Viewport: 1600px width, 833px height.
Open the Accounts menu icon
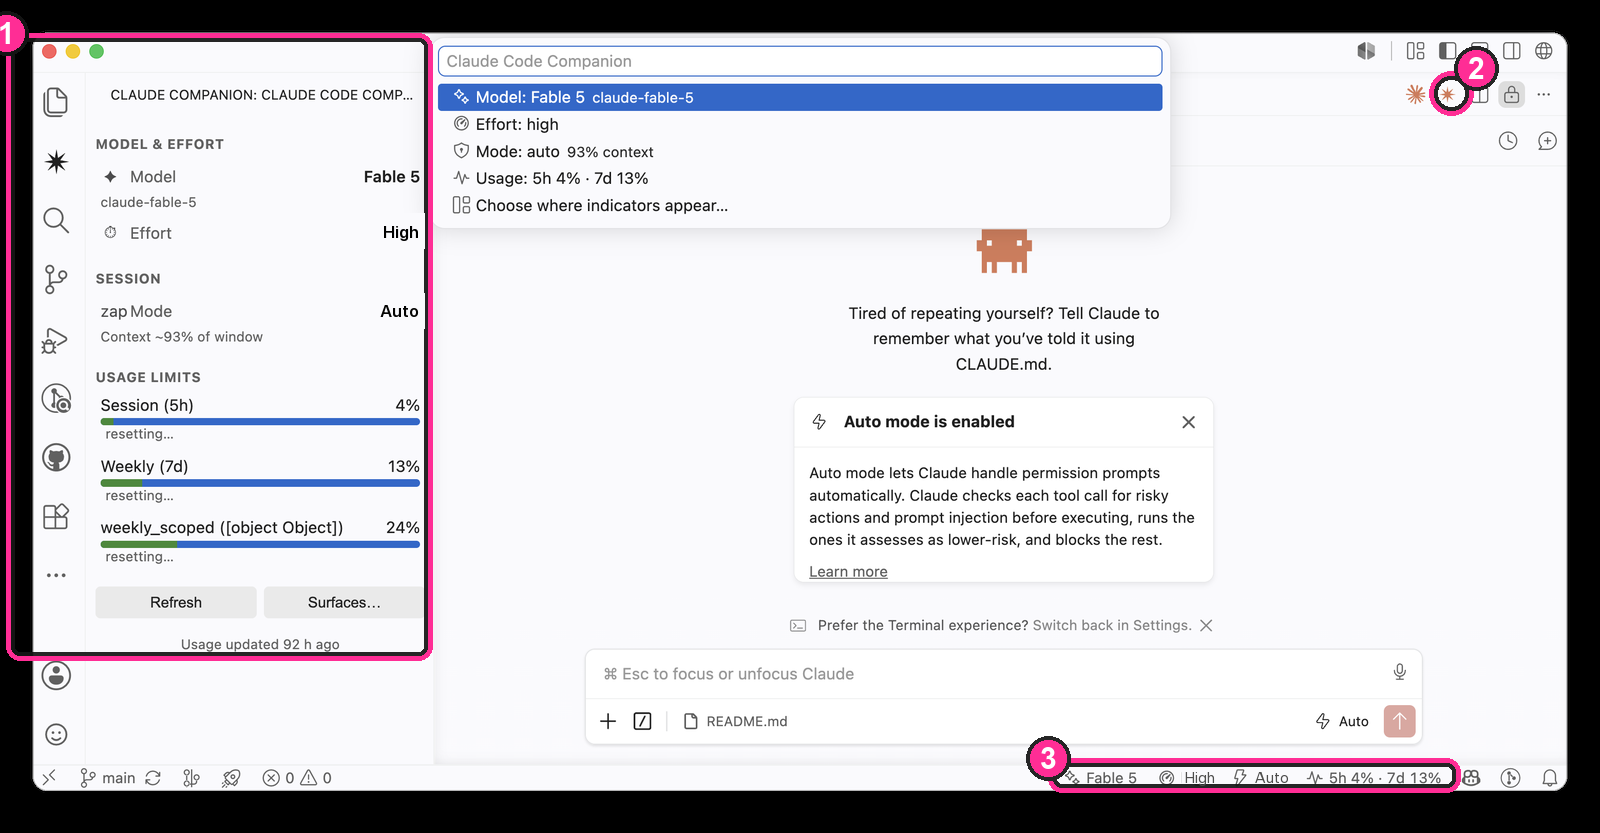tap(56, 675)
